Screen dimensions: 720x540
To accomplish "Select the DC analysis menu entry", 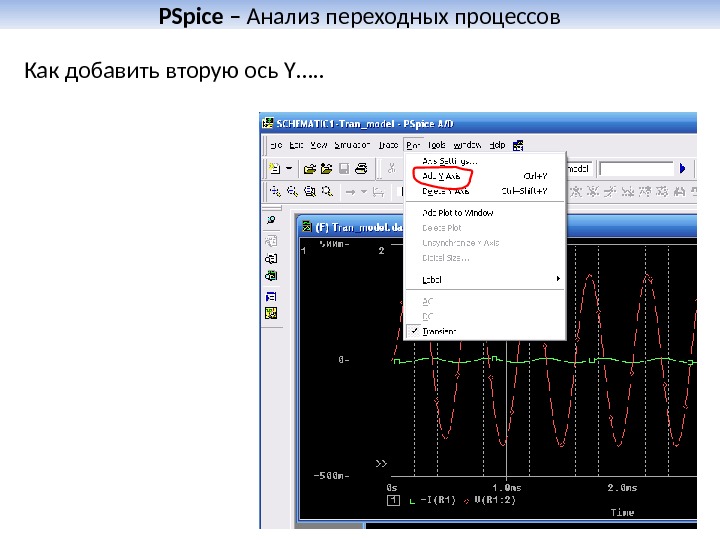I will point(484,316).
